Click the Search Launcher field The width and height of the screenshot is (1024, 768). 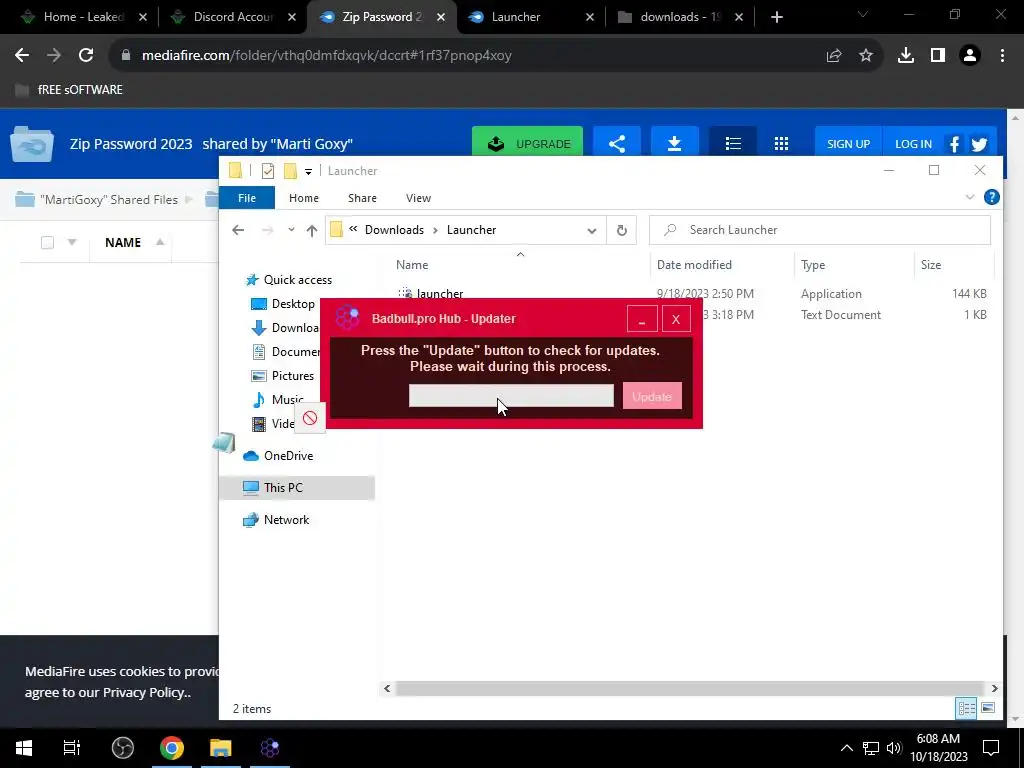(x=820, y=230)
